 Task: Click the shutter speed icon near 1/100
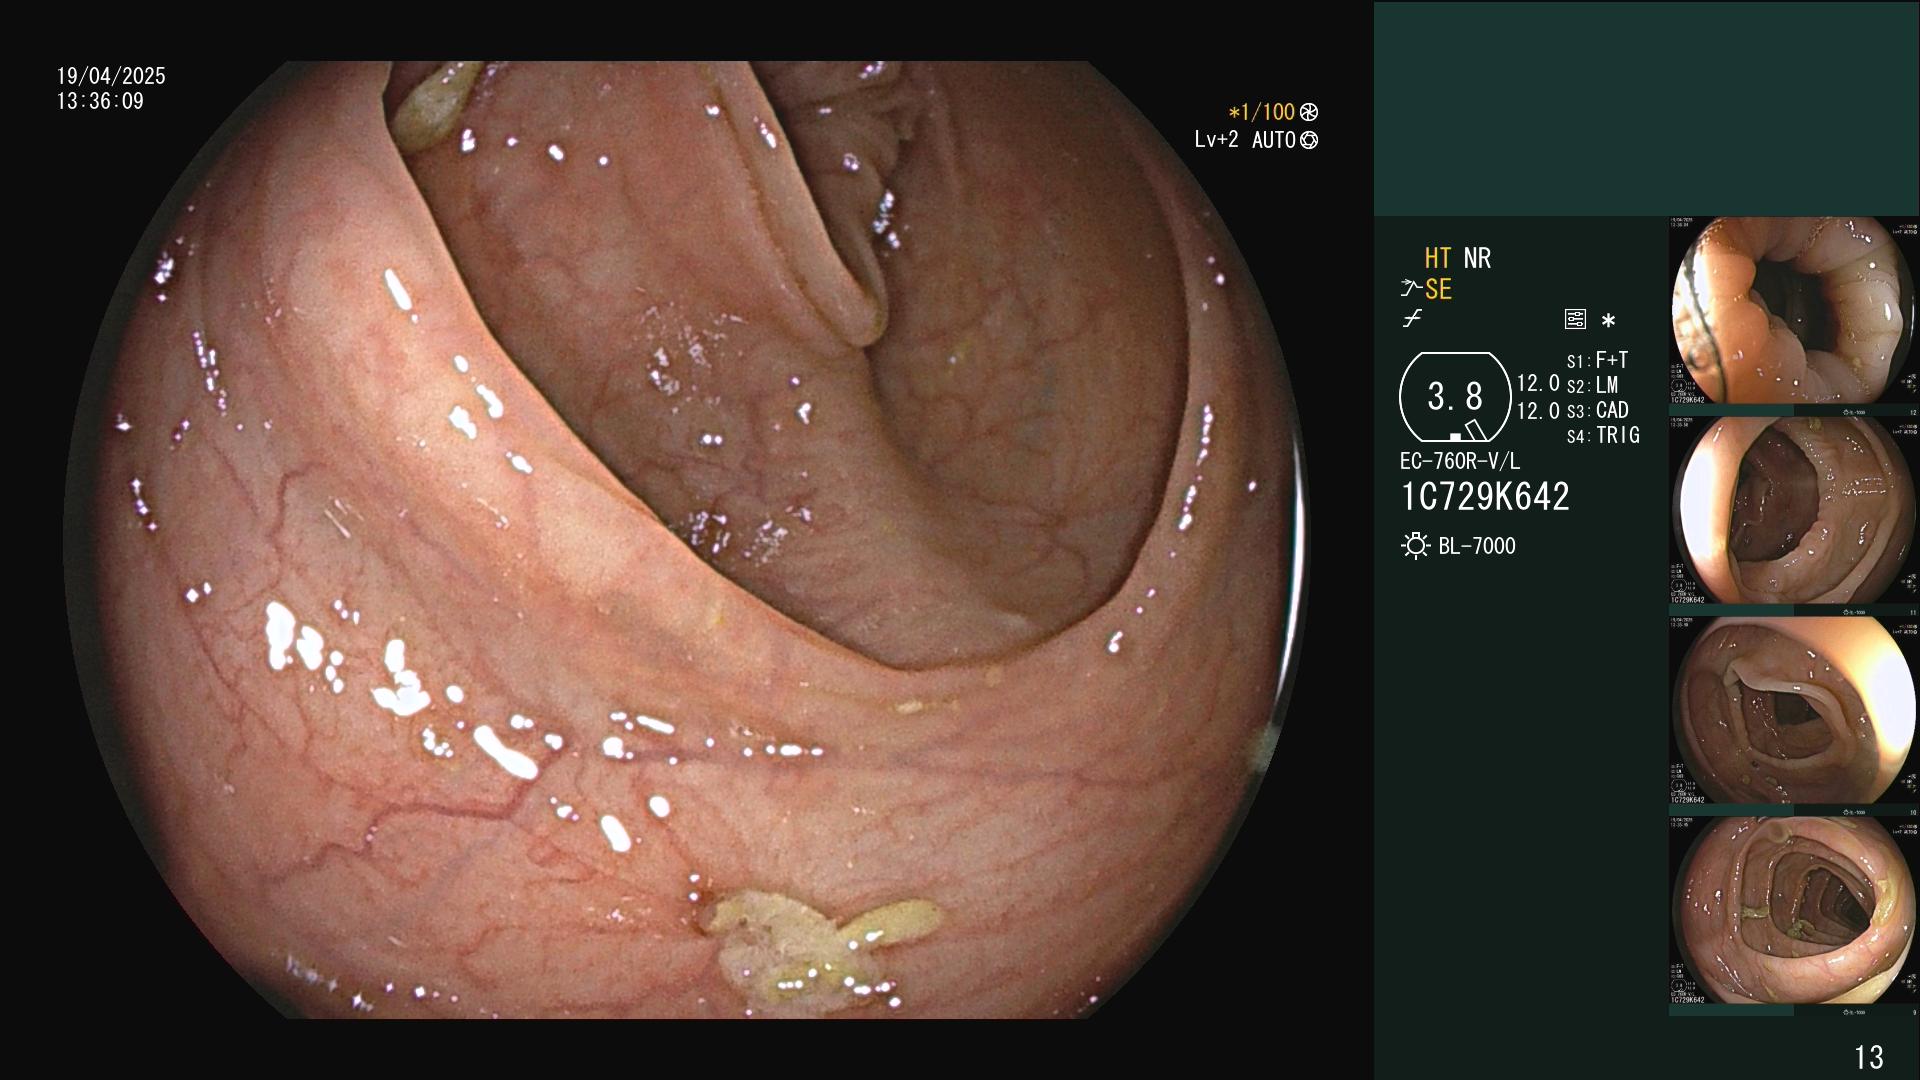pyautogui.click(x=1309, y=113)
